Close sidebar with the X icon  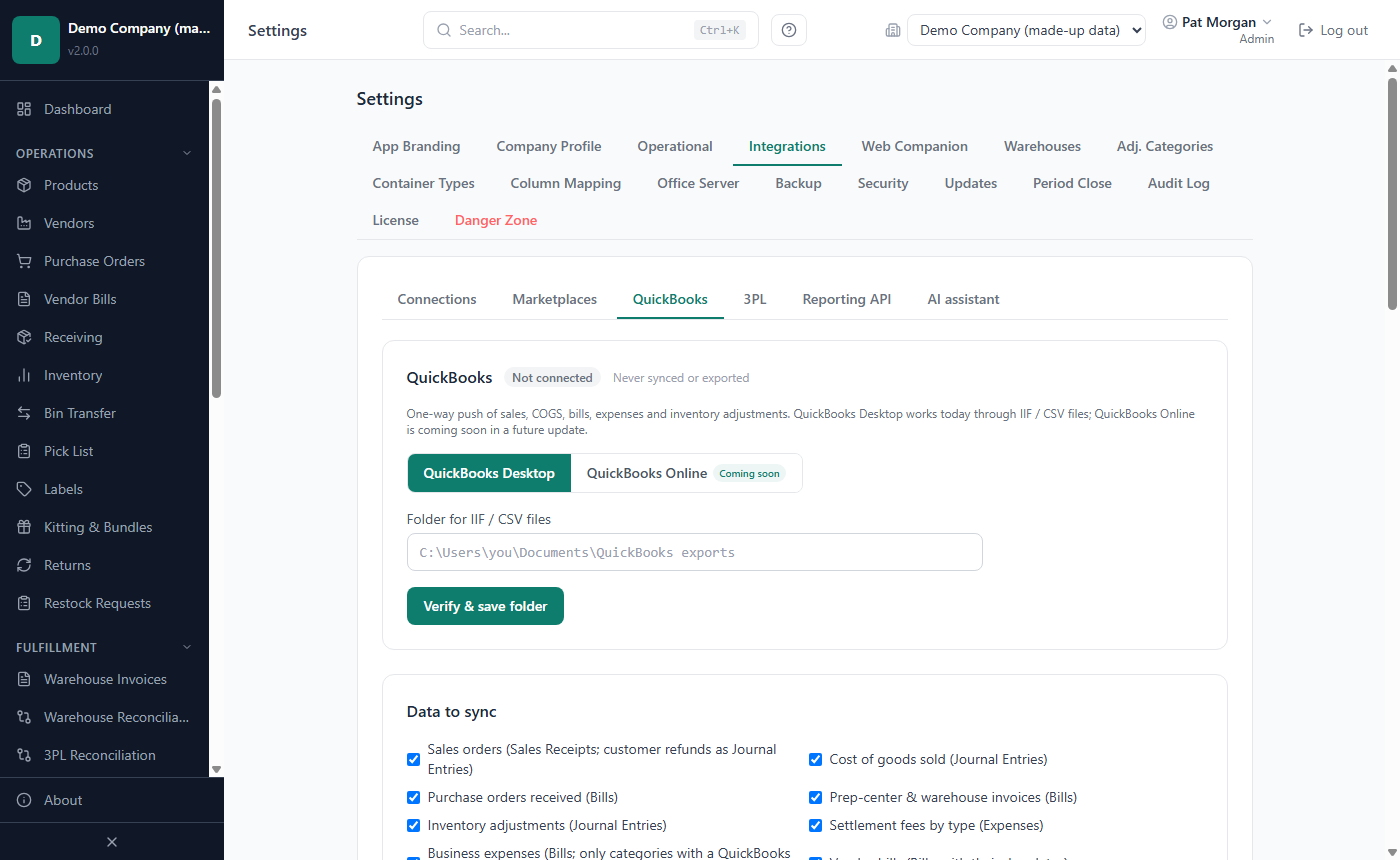click(x=112, y=842)
